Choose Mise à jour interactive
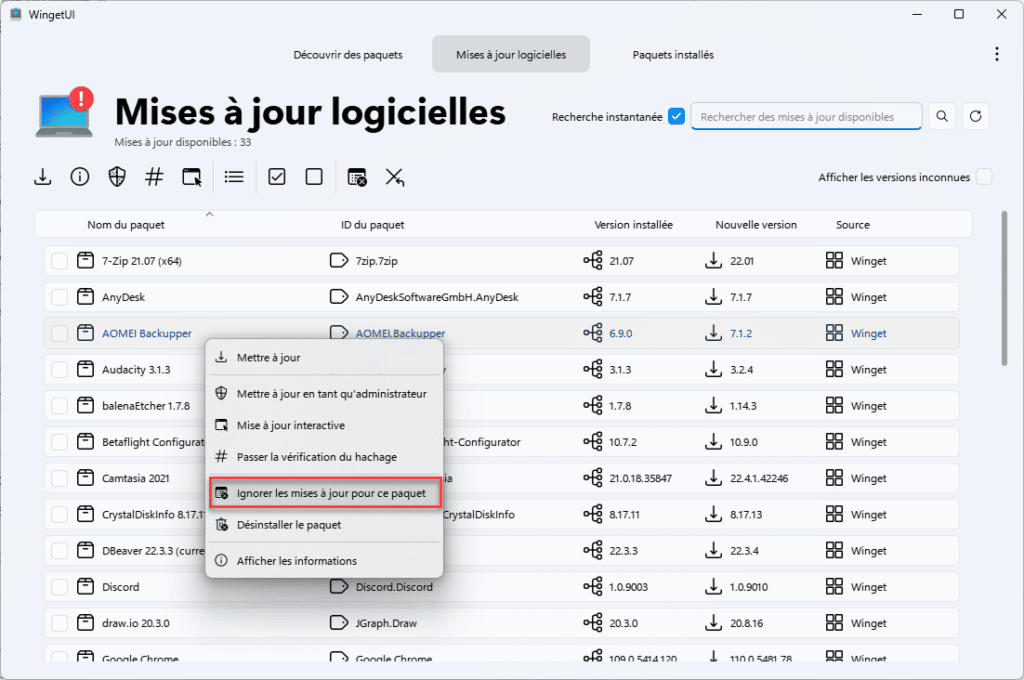Viewport: 1024px width, 680px height. [325, 425]
